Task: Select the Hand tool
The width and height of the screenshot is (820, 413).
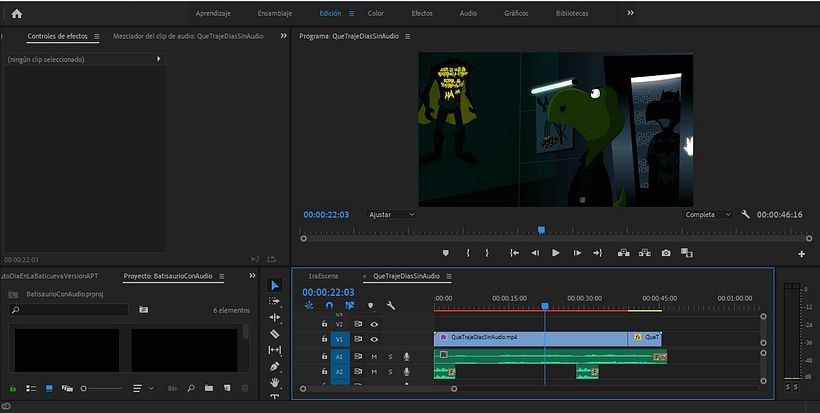Action: coord(275,383)
